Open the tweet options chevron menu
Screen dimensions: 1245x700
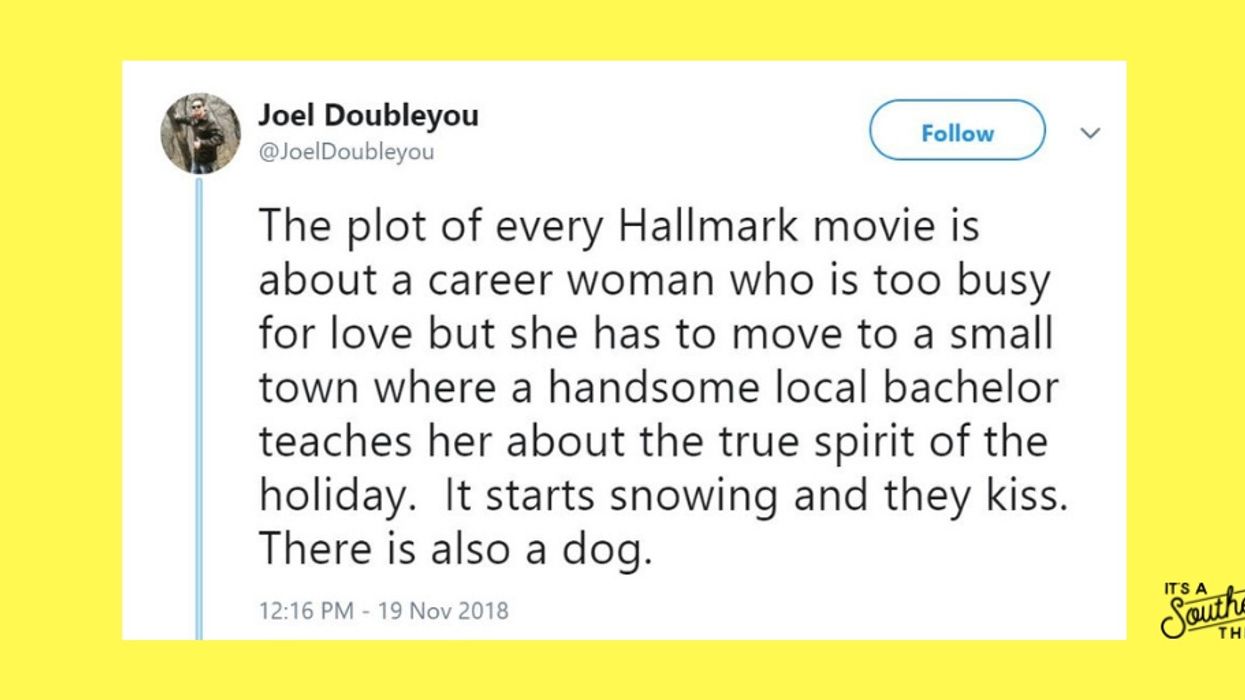tap(1090, 133)
